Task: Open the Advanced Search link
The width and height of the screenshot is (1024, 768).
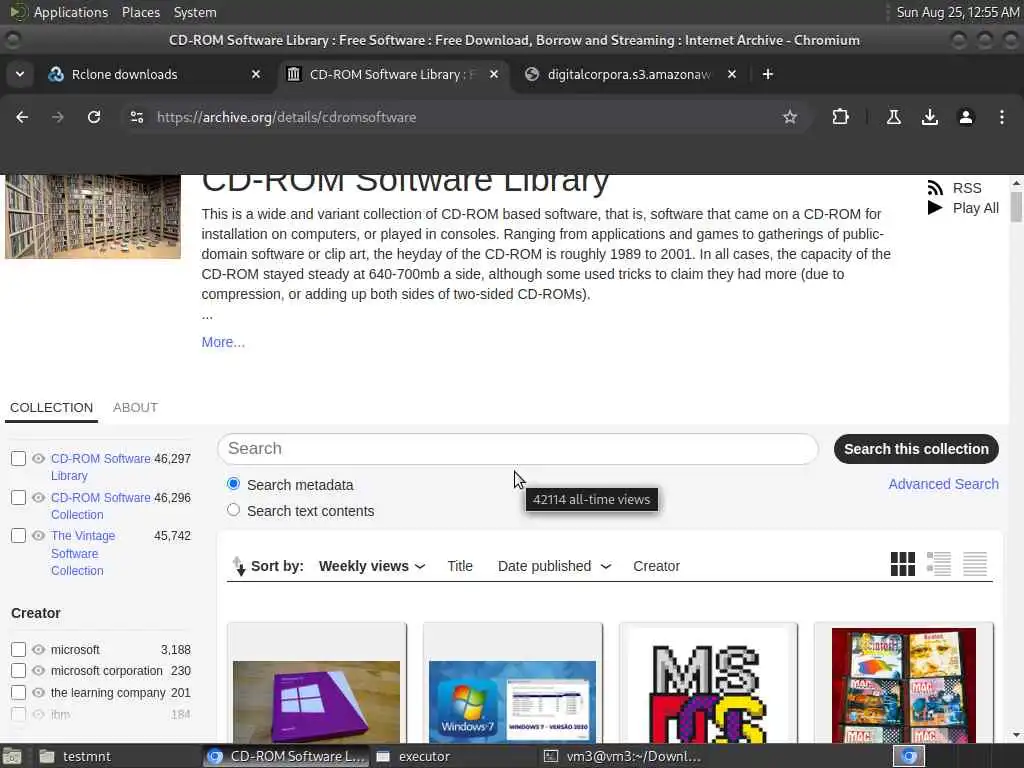Action: tap(943, 484)
